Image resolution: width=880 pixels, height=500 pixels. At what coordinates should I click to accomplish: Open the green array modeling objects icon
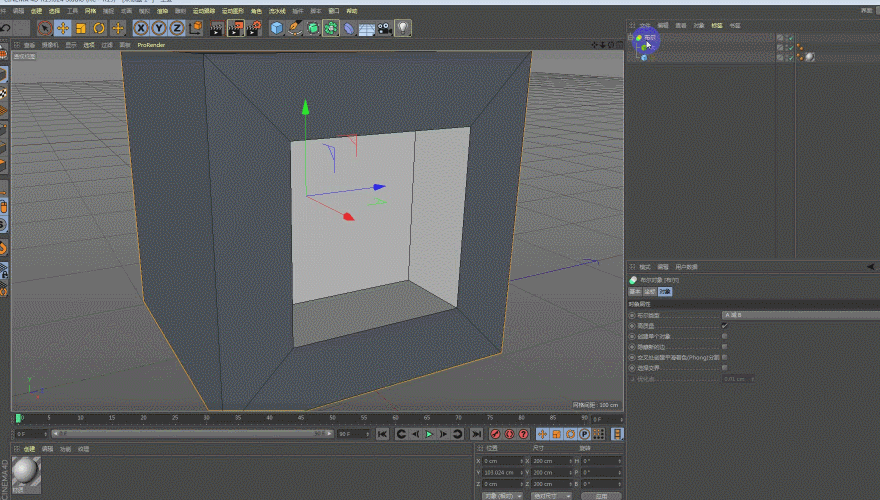click(x=331, y=28)
